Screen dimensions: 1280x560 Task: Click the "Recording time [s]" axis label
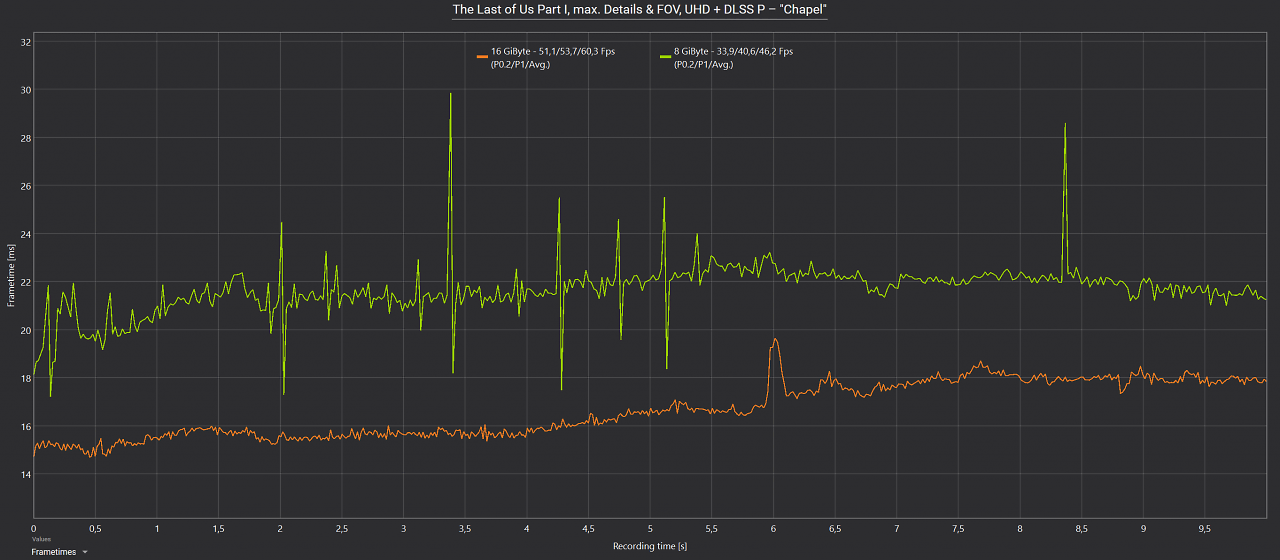tap(650, 546)
